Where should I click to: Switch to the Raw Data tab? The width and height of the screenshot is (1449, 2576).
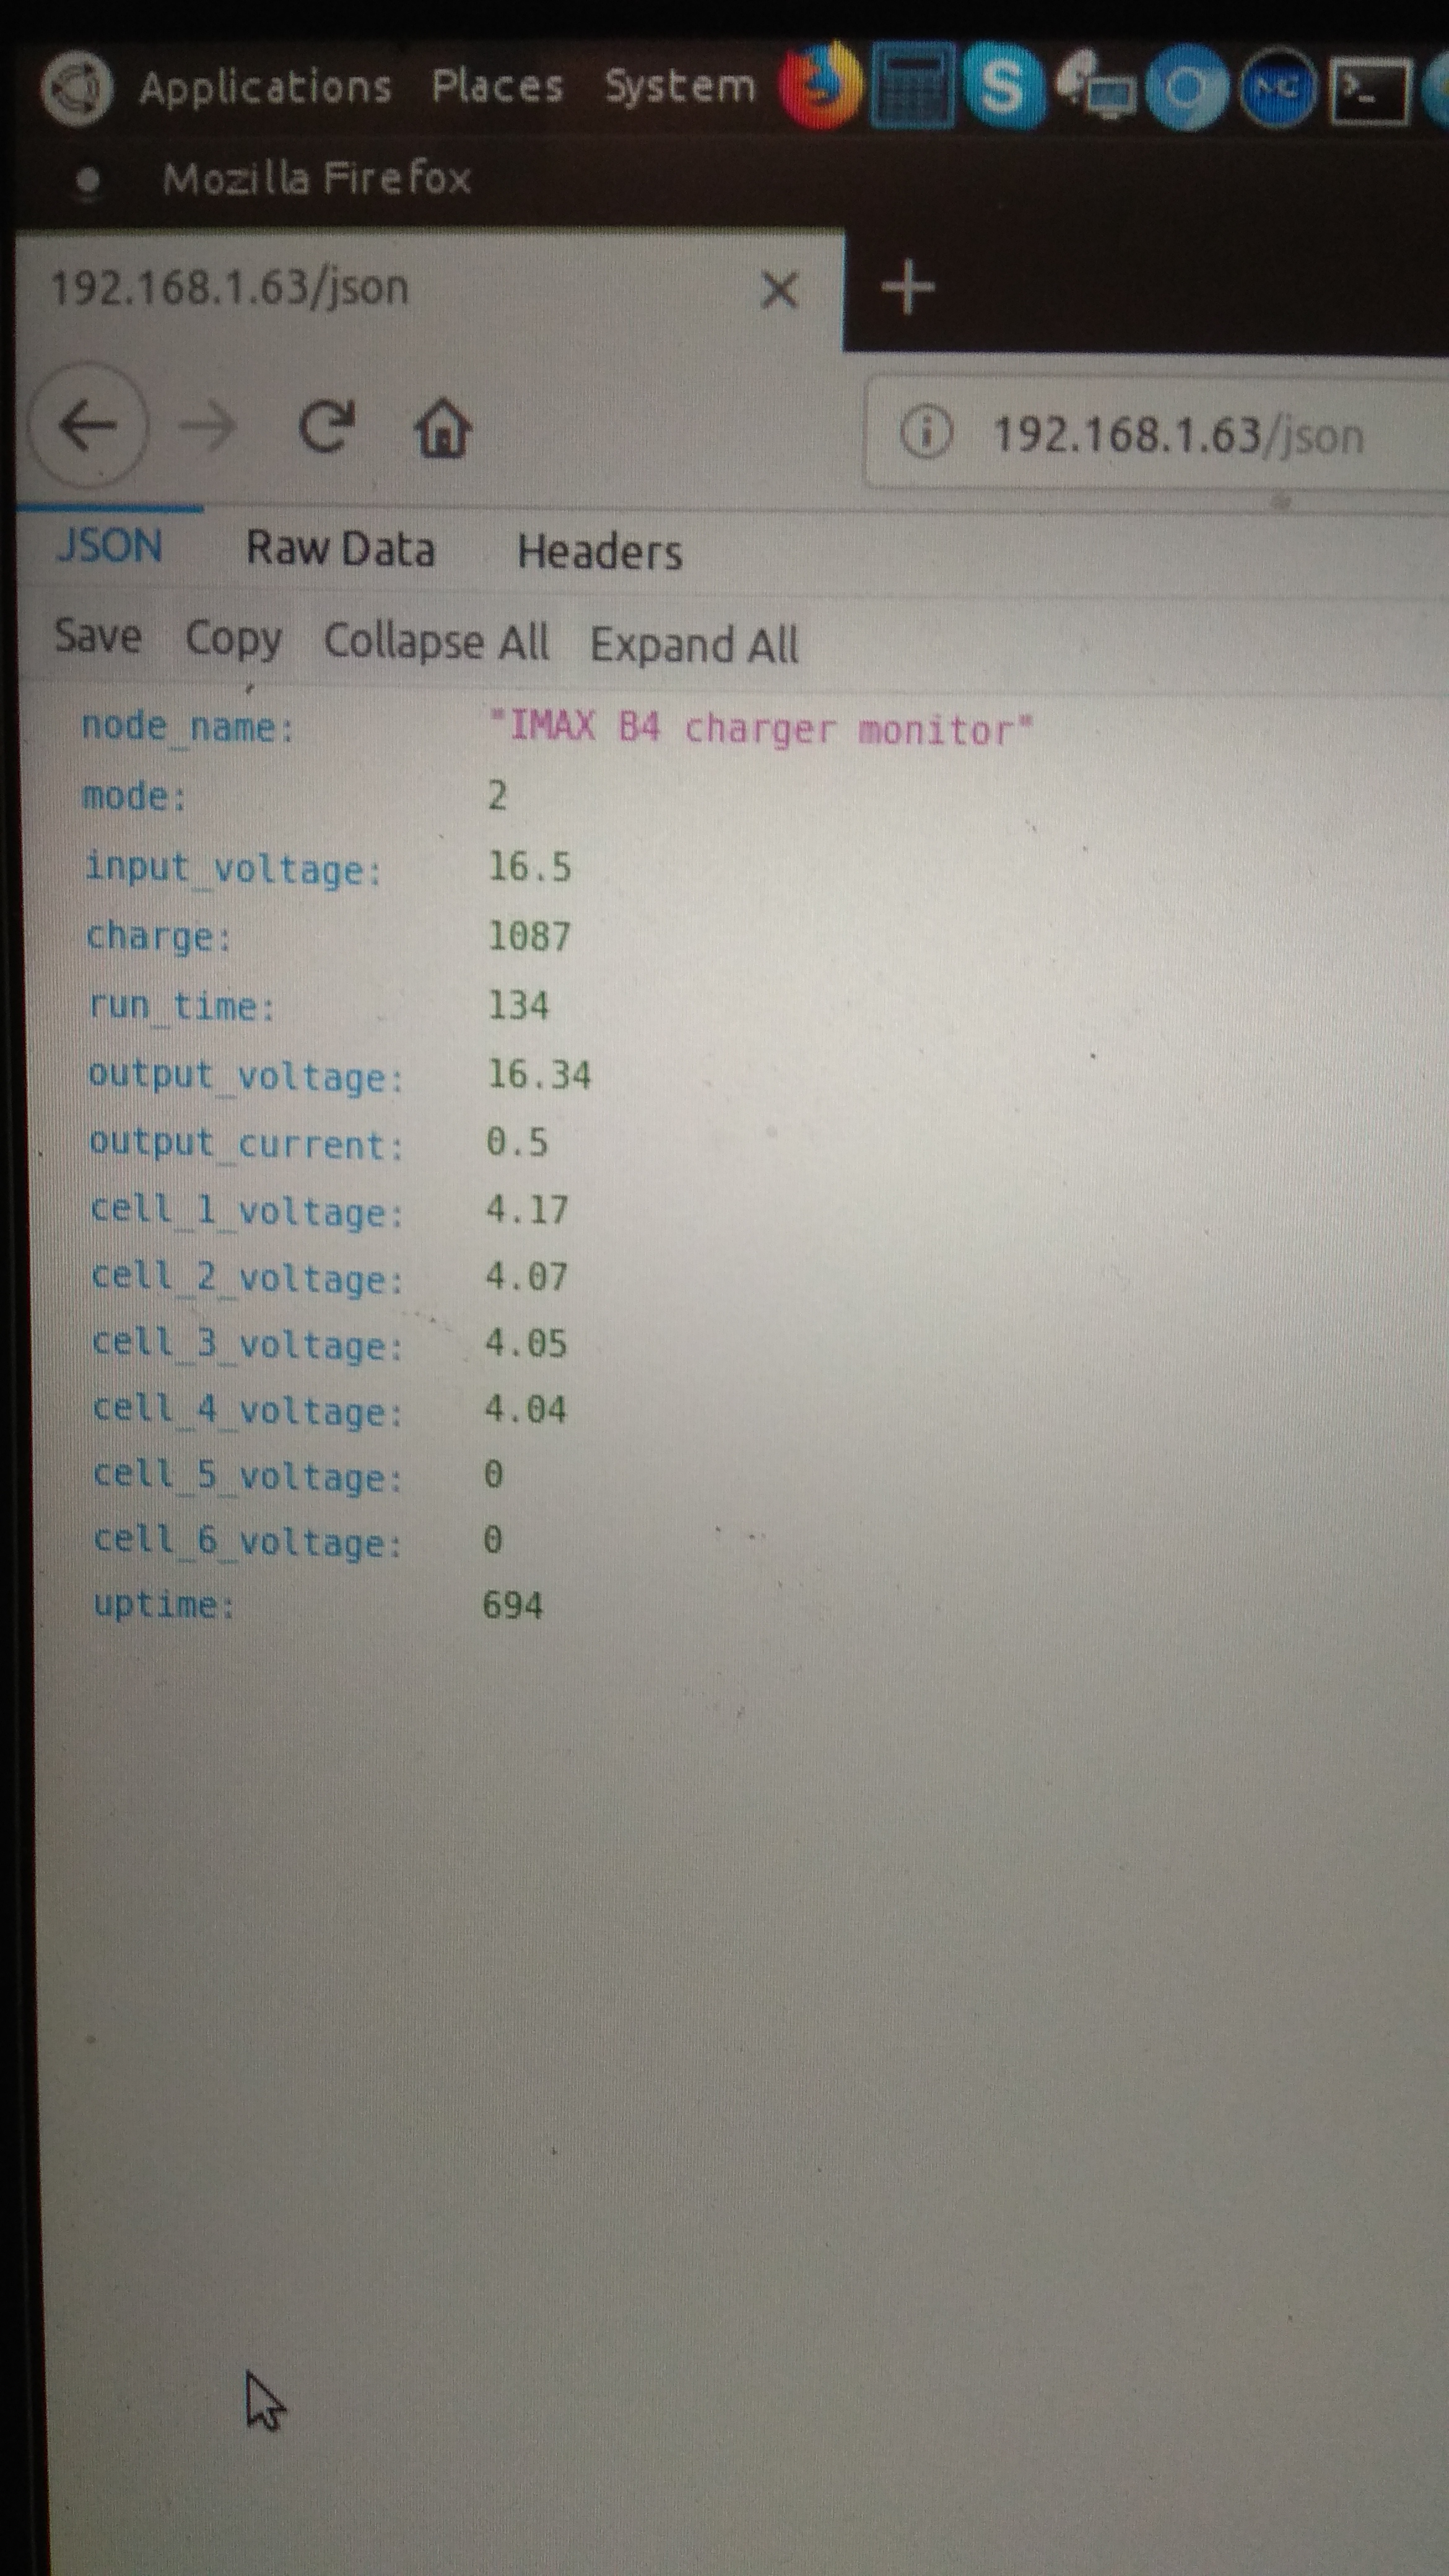340,549
